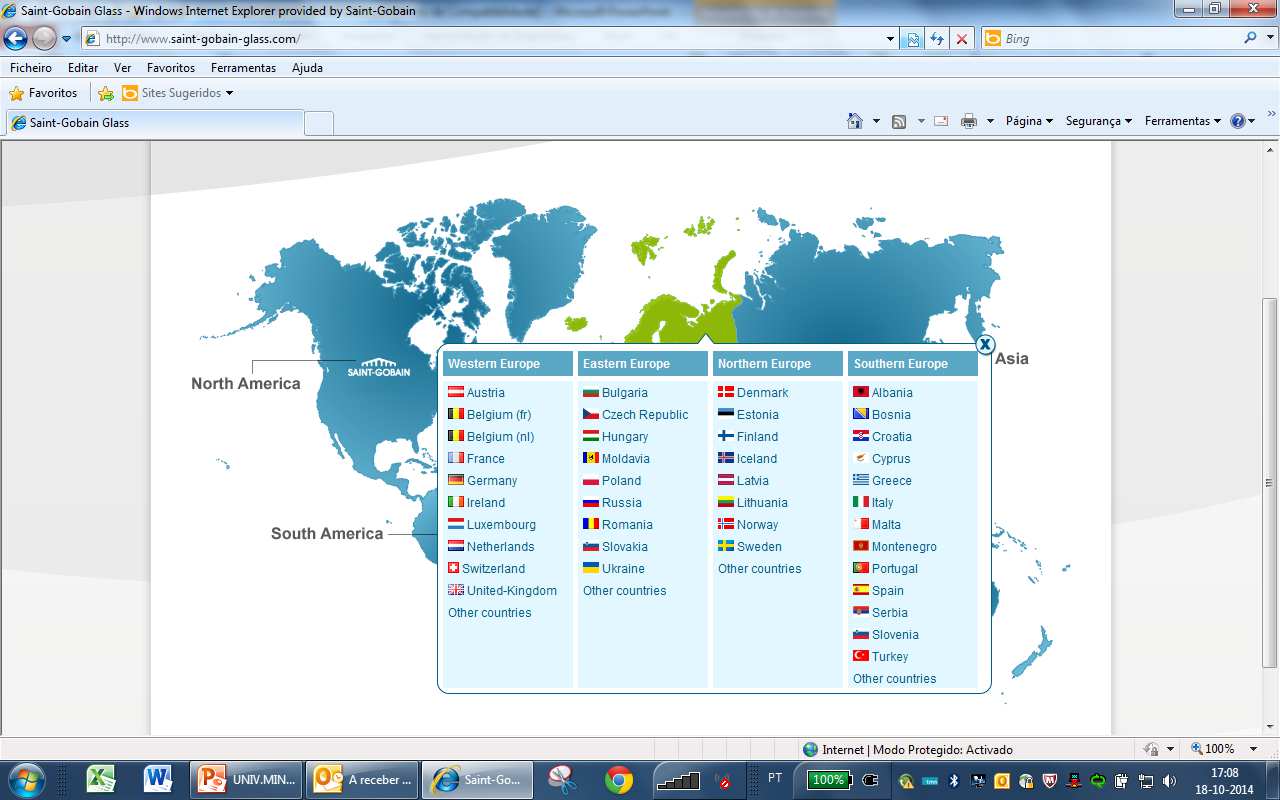
Task: Switch to PowerPoint UNIV.MIN taskbar window
Action: [x=248, y=779]
